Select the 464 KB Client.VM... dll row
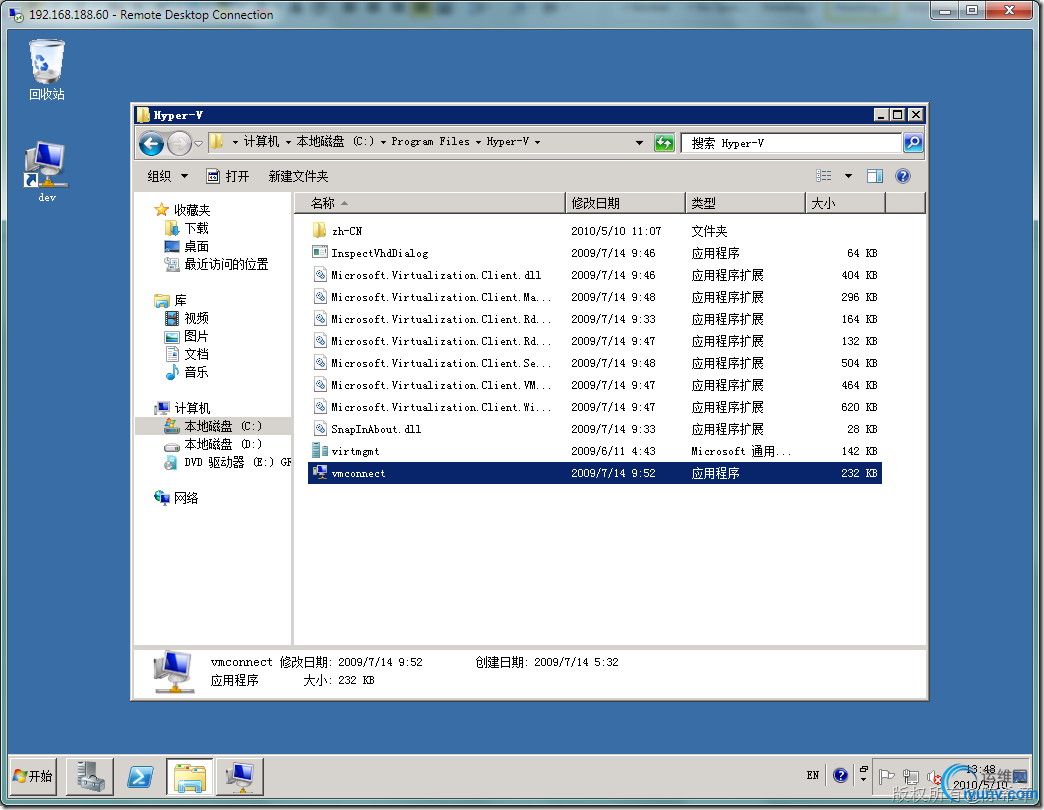1044x810 pixels. pos(595,385)
